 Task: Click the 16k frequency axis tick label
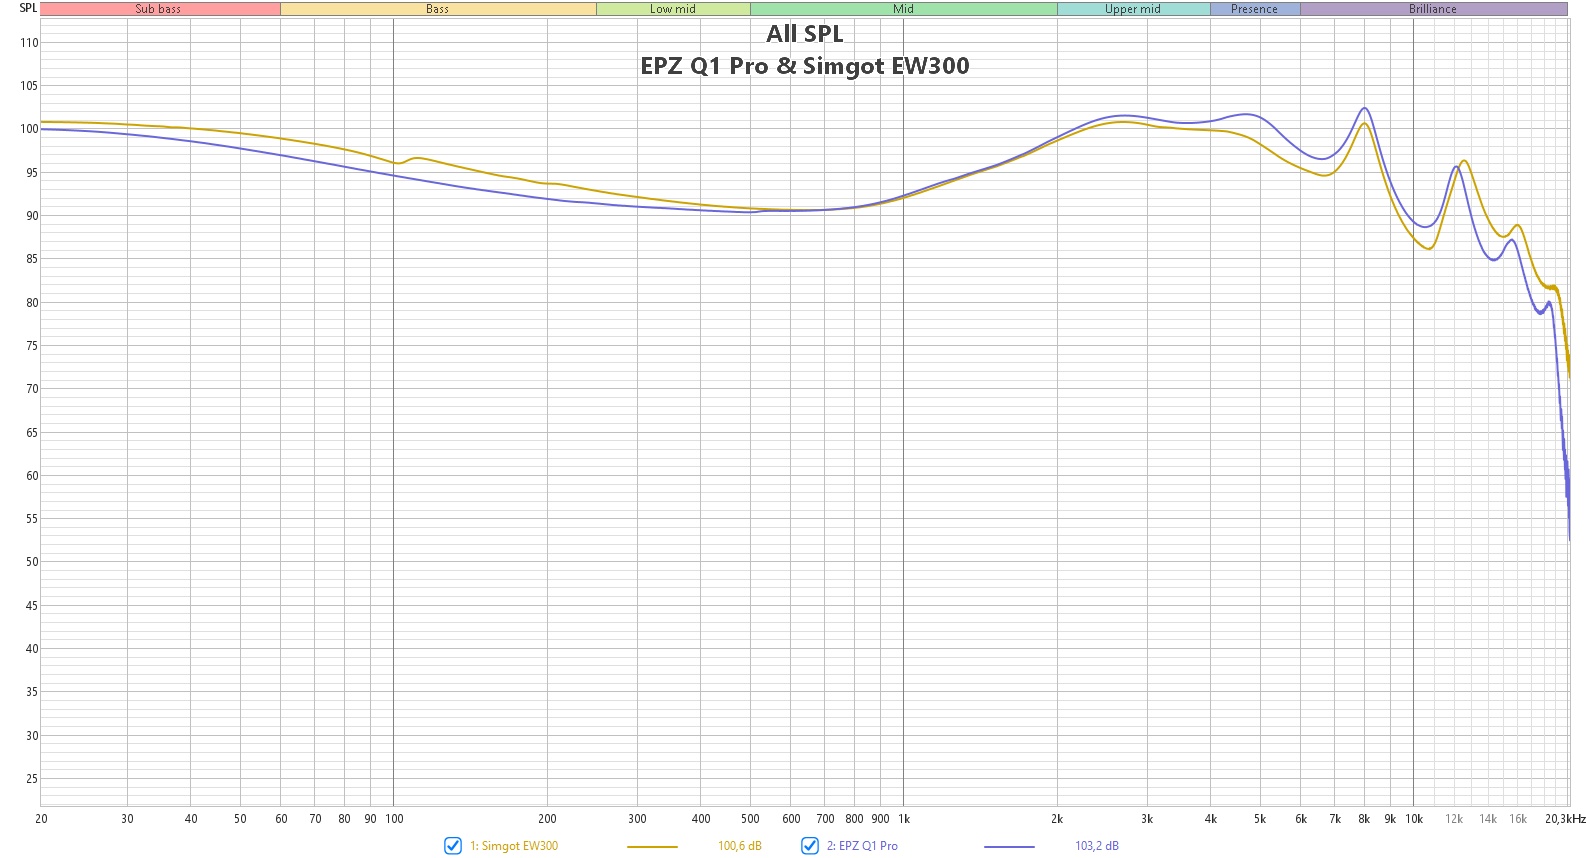1518,819
